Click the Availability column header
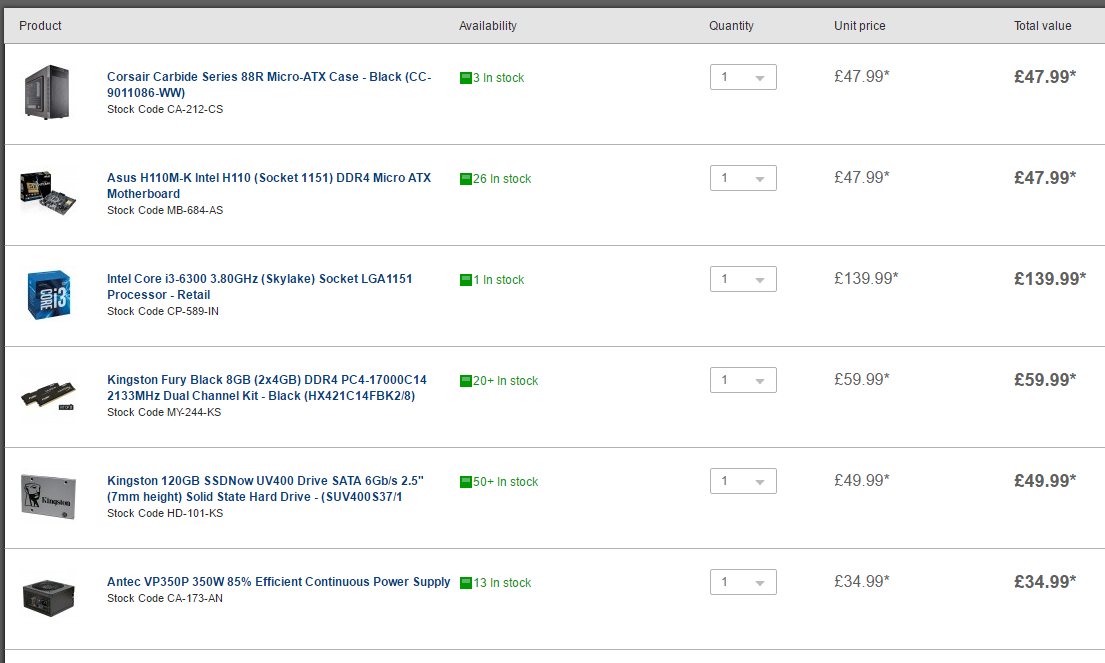Screen dimensions: 1105x663 coord(488,25)
